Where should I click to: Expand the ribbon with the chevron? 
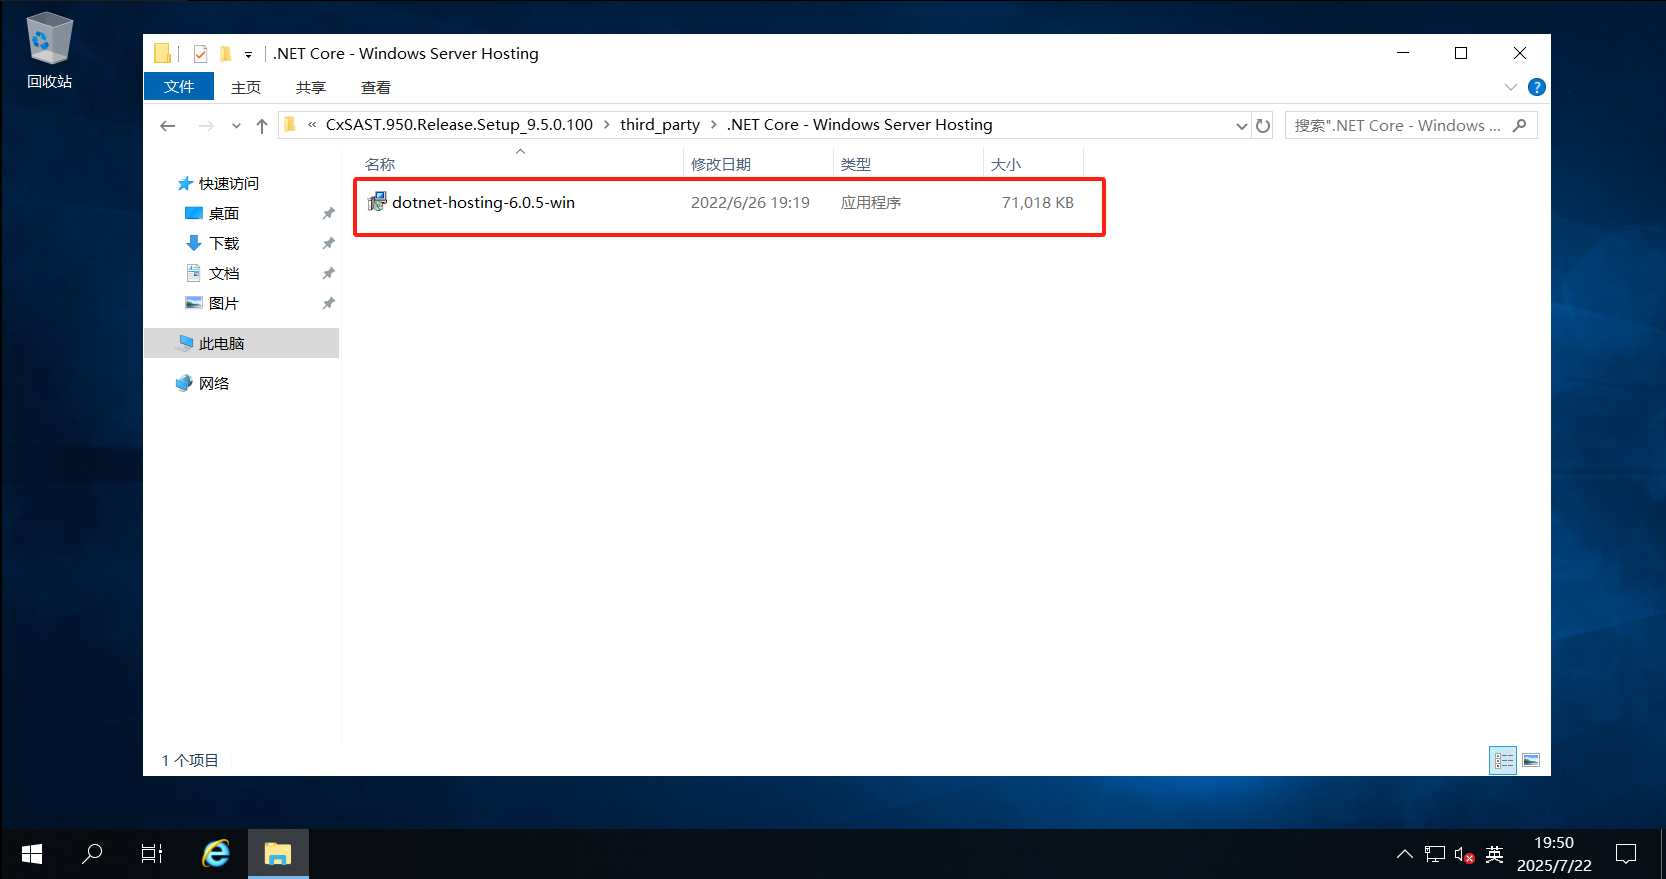coord(1510,87)
